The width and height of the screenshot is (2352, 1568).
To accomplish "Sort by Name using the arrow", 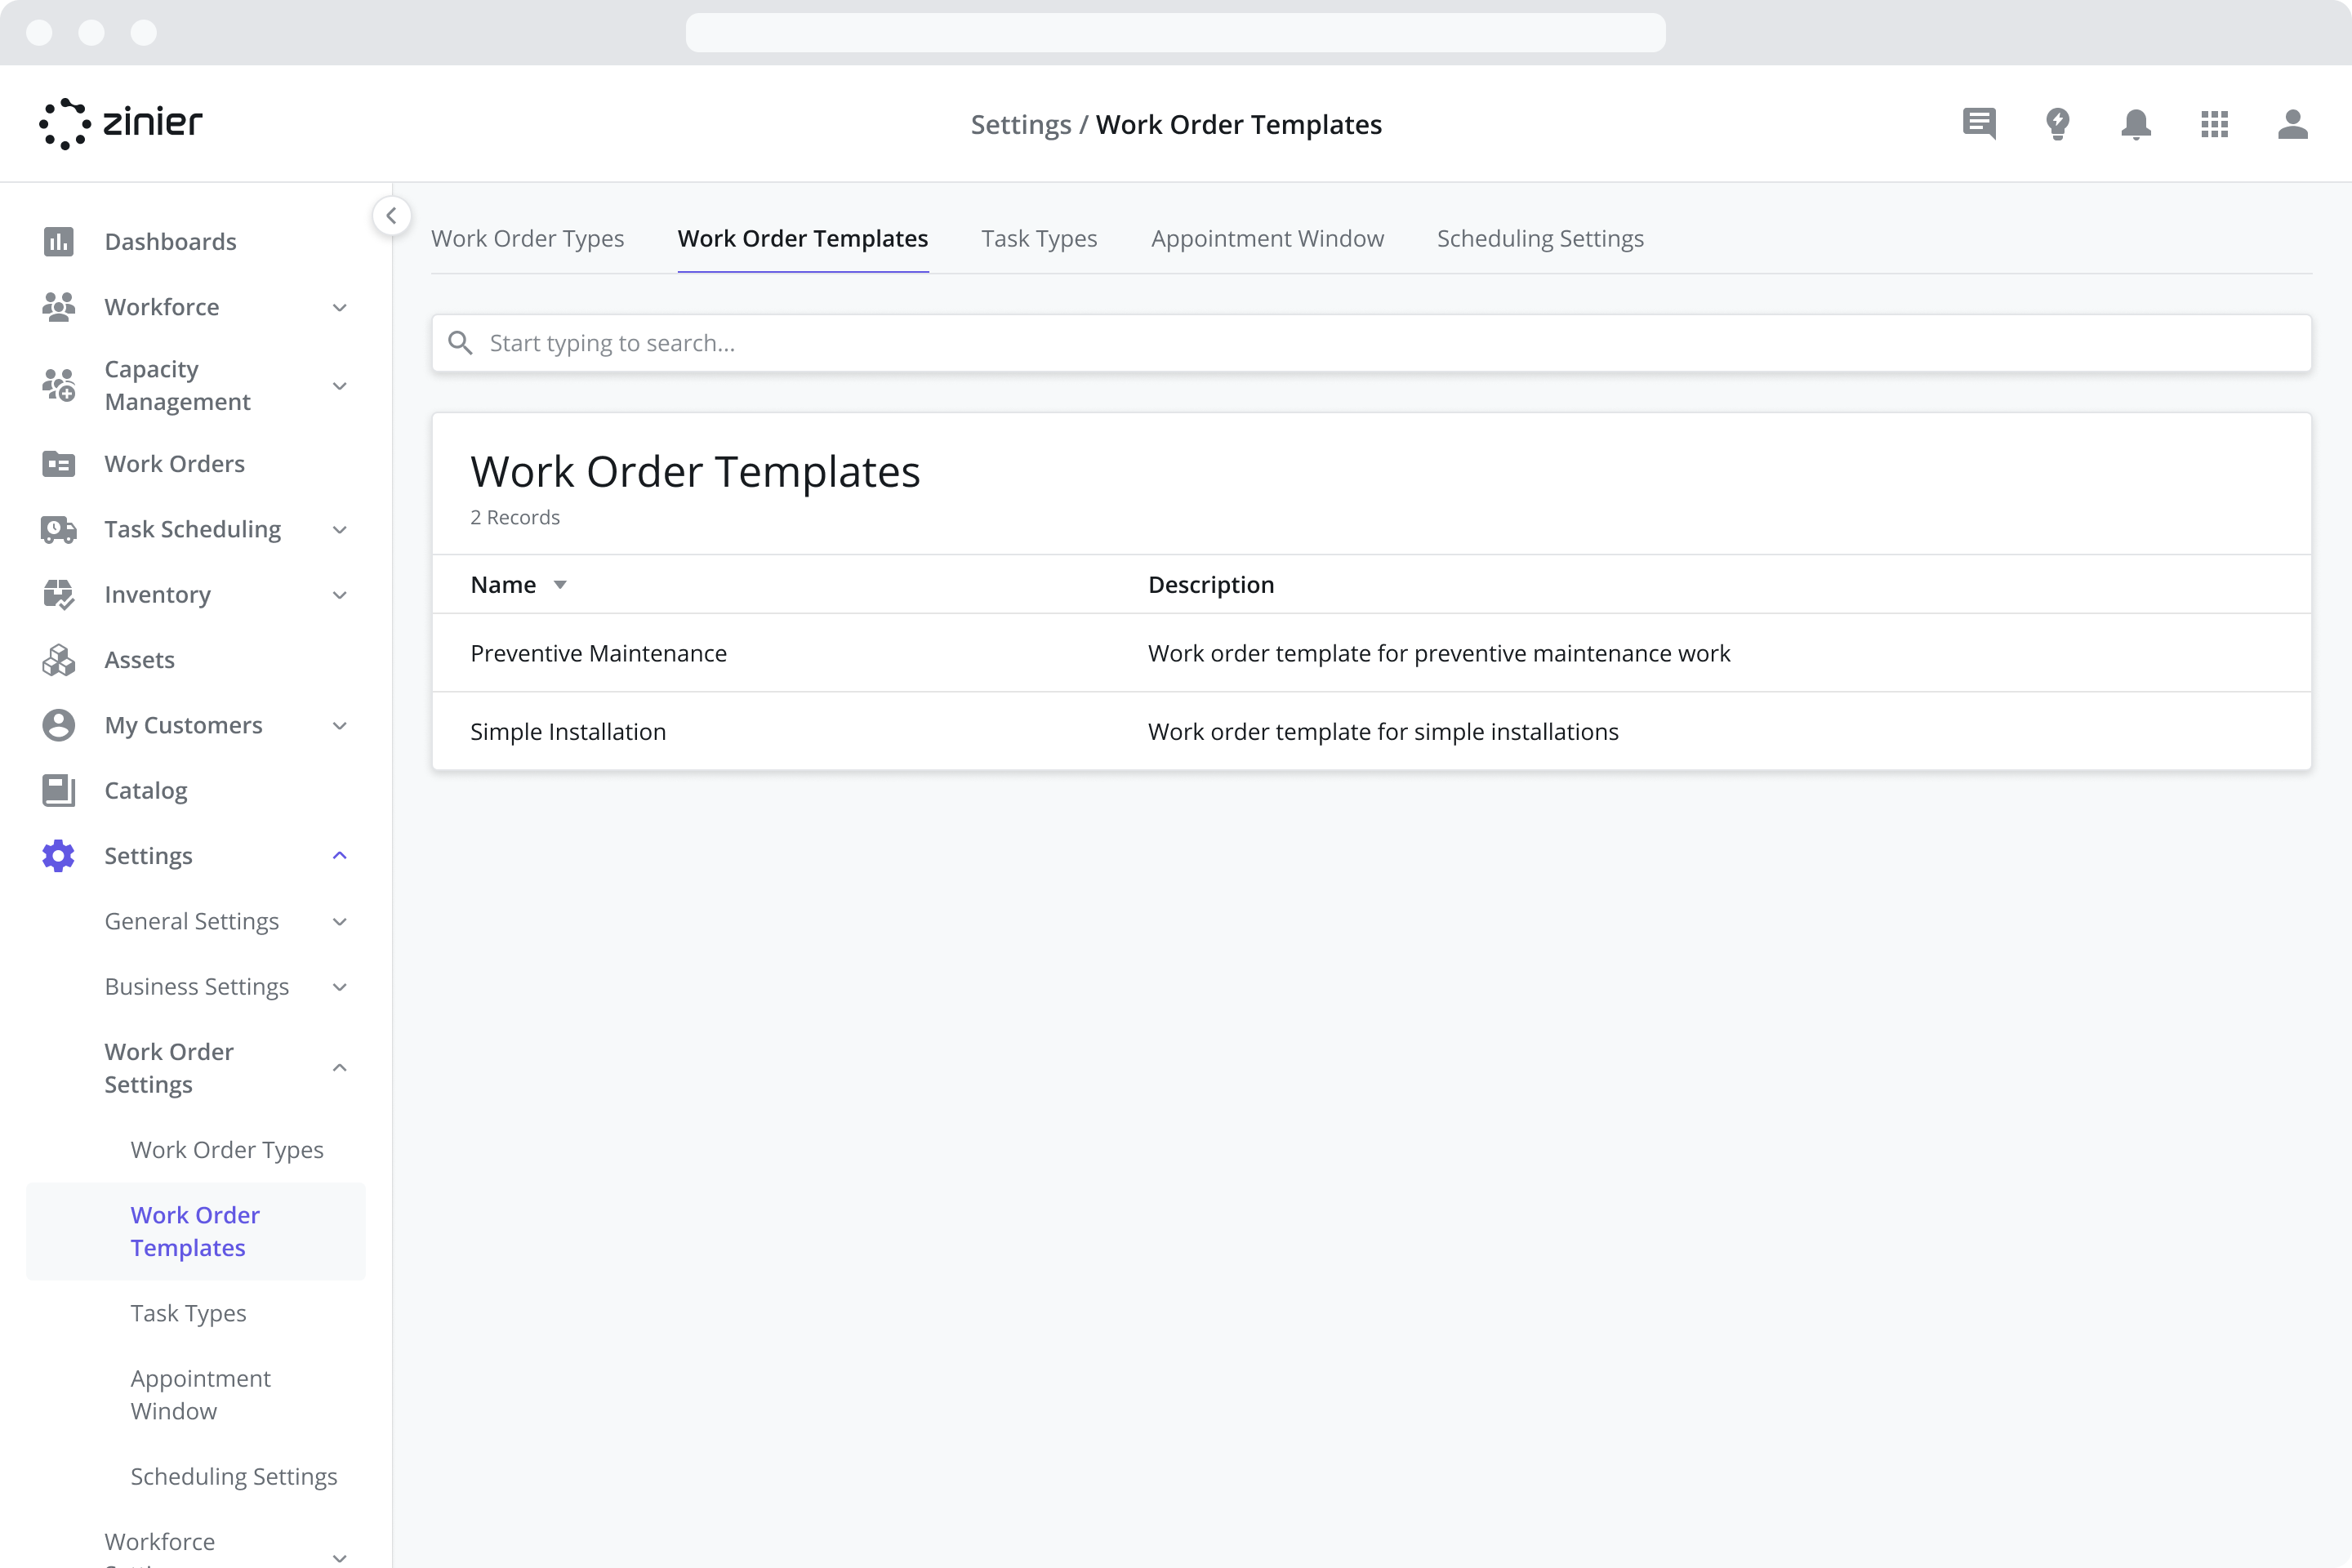I will tap(559, 584).
